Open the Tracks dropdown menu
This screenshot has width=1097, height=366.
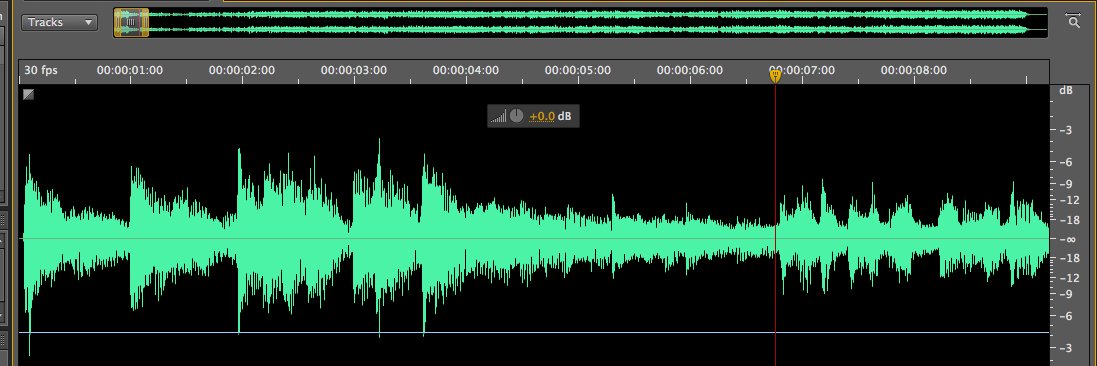pos(59,22)
